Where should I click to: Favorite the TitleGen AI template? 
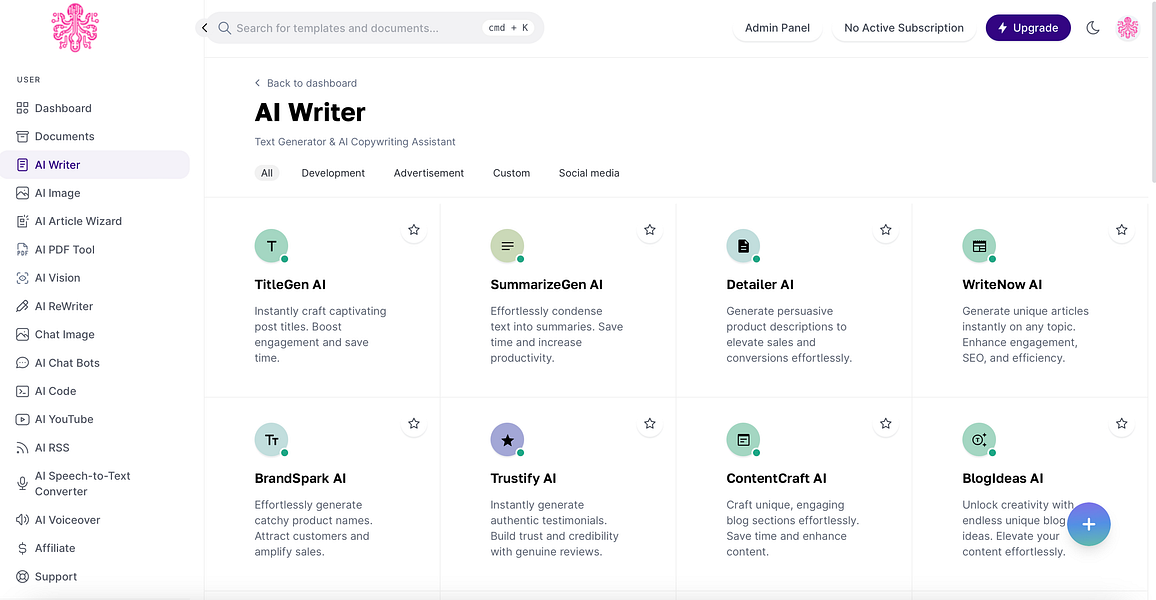coord(414,230)
